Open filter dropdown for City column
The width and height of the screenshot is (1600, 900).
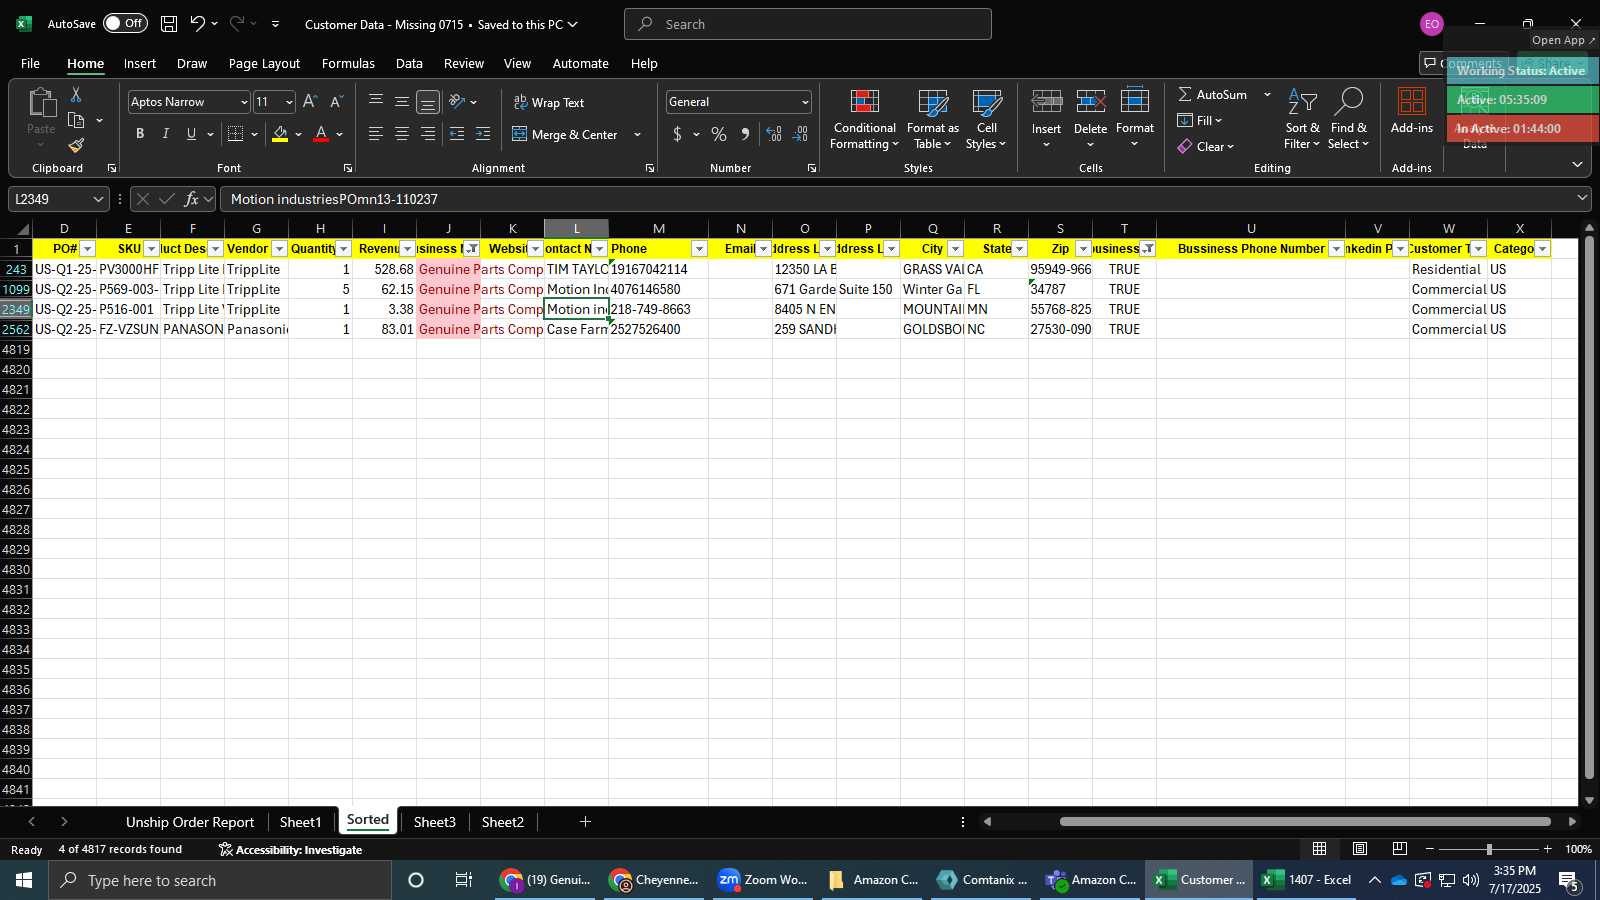pos(955,249)
